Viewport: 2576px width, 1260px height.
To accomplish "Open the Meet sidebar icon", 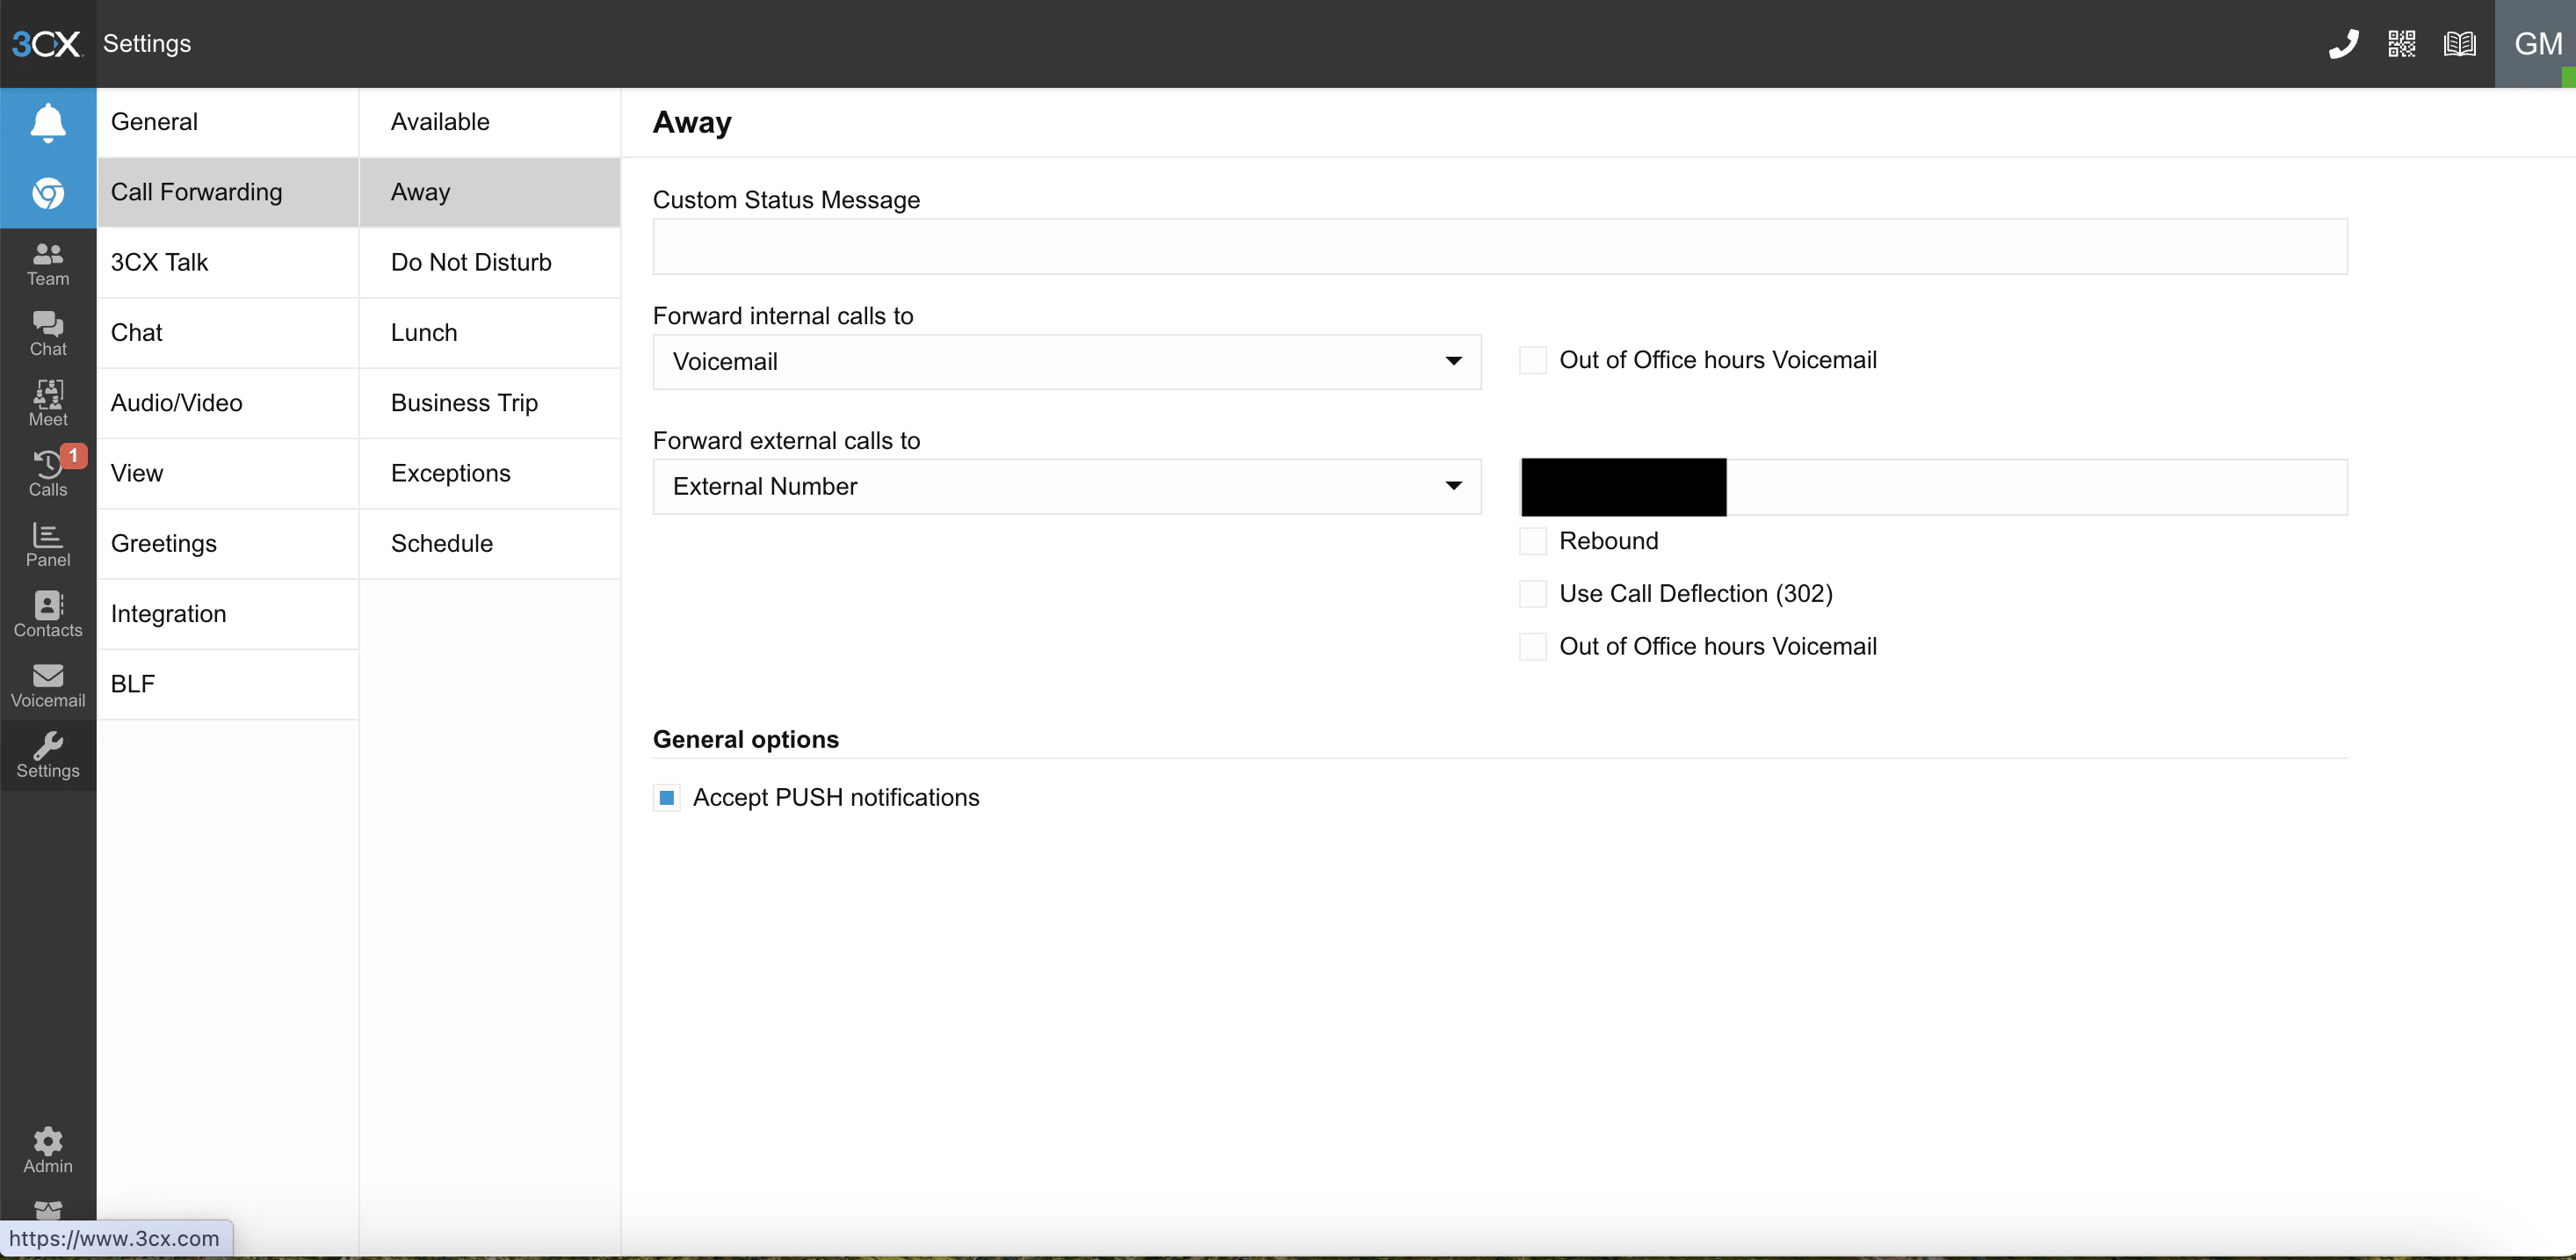I will [x=48, y=403].
